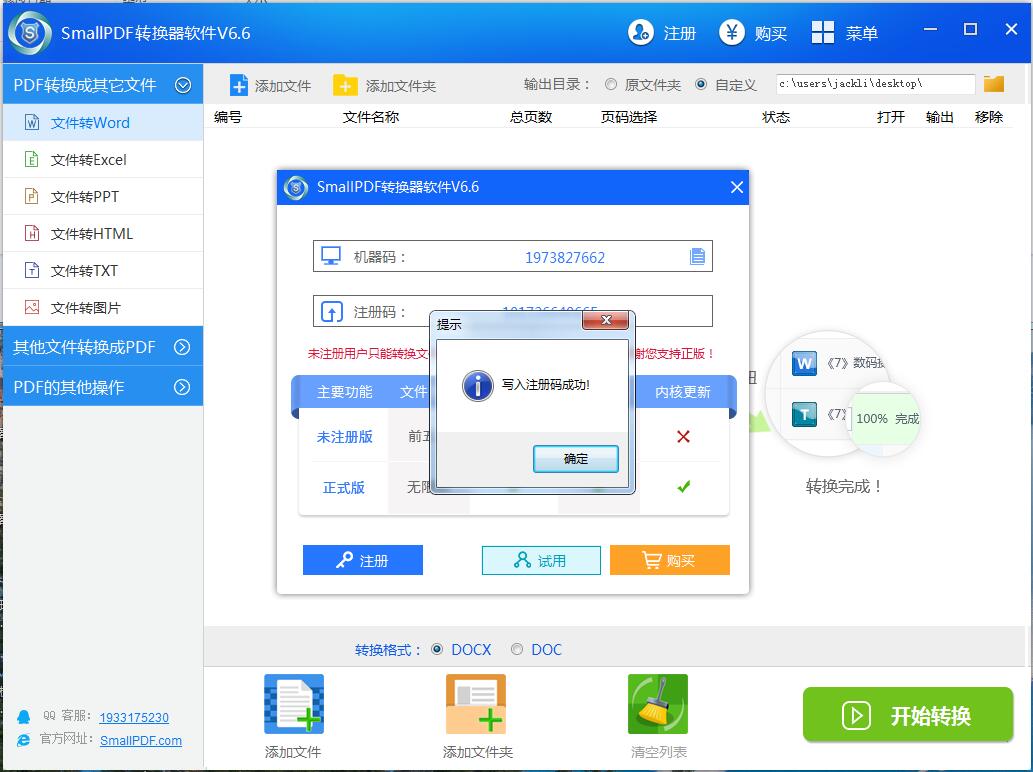Click the yen purchase icon in header
1033x772 pixels.
[731, 32]
